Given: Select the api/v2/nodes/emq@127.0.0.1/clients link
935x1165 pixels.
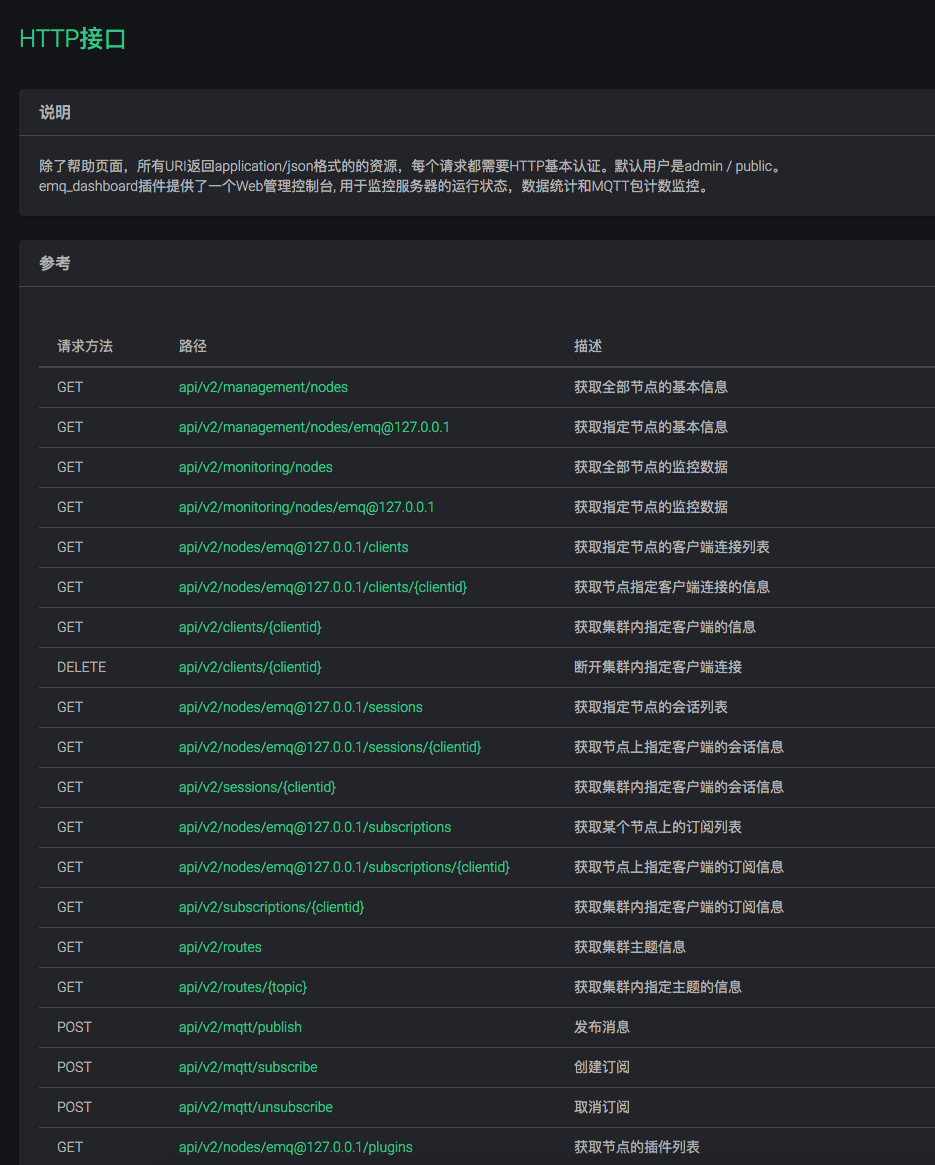Looking at the screenshot, I should (294, 548).
